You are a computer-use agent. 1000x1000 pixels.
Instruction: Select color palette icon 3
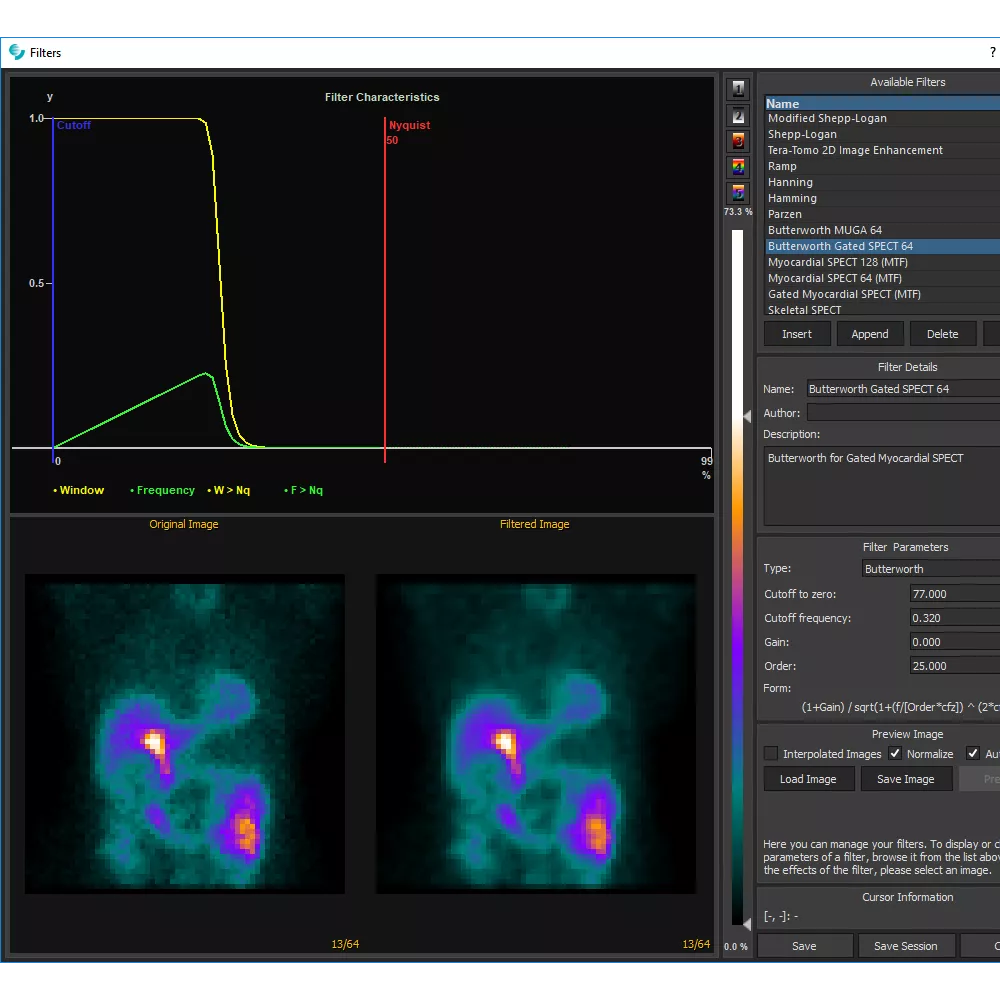[x=738, y=141]
